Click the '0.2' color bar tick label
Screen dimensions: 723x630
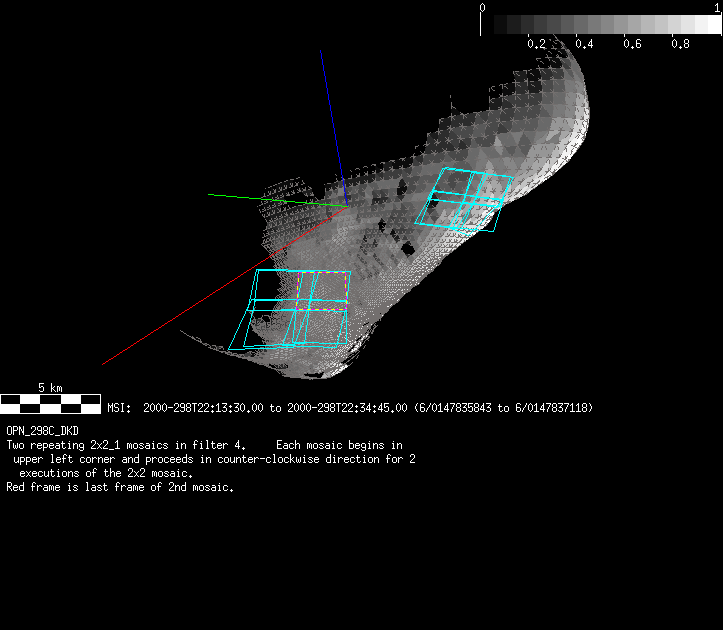click(x=536, y=44)
